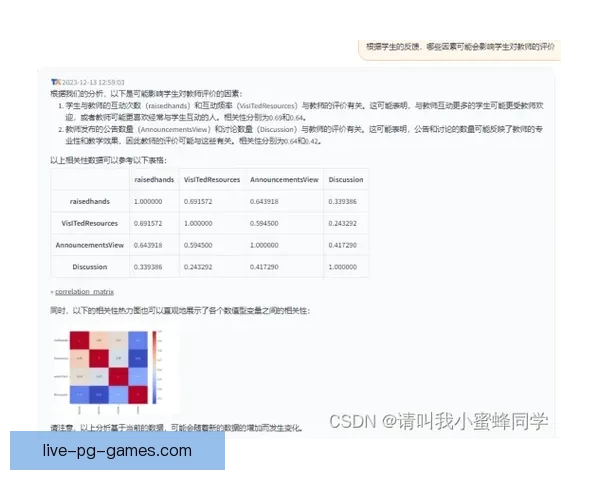Select the raisedhands row label

pyautogui.click(x=90, y=201)
